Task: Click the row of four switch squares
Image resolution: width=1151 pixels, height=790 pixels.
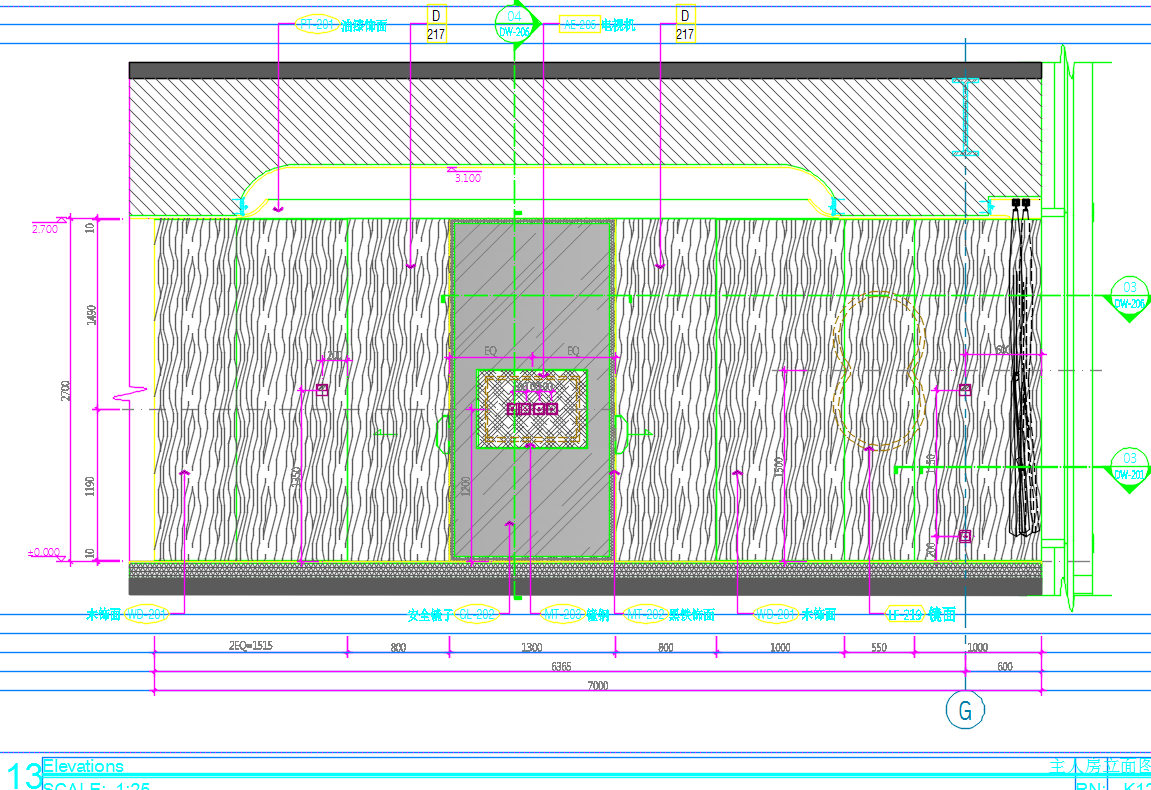Action: point(532,409)
